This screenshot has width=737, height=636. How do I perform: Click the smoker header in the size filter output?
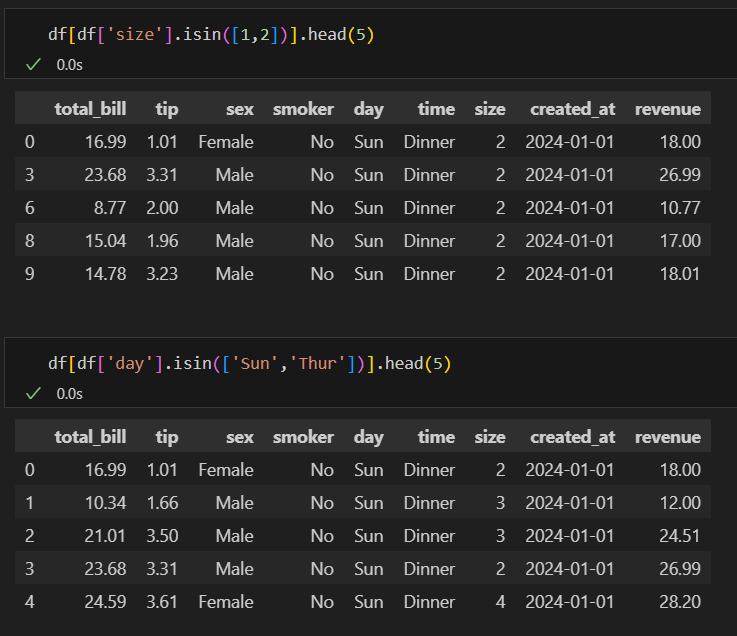click(303, 109)
